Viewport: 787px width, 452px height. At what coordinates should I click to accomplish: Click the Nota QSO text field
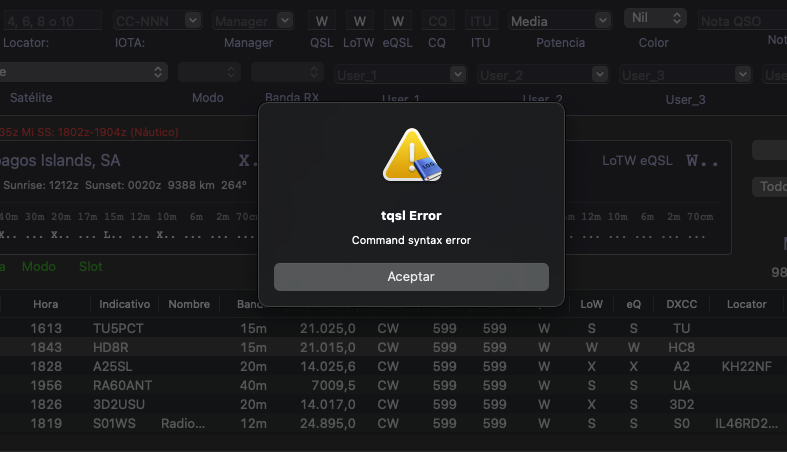click(743, 21)
